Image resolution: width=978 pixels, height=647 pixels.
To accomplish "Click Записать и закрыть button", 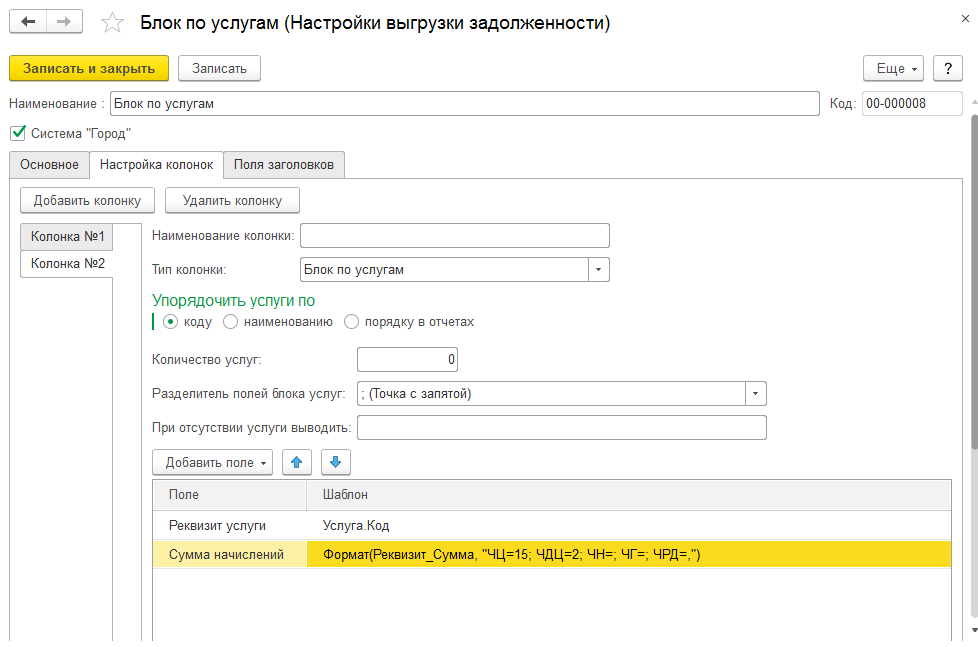I will pos(89,69).
